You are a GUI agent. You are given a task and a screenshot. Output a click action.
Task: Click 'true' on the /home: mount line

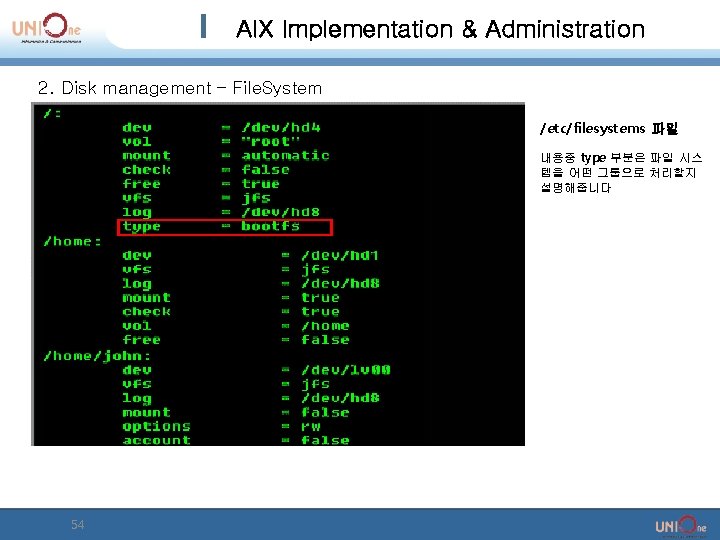(321, 298)
